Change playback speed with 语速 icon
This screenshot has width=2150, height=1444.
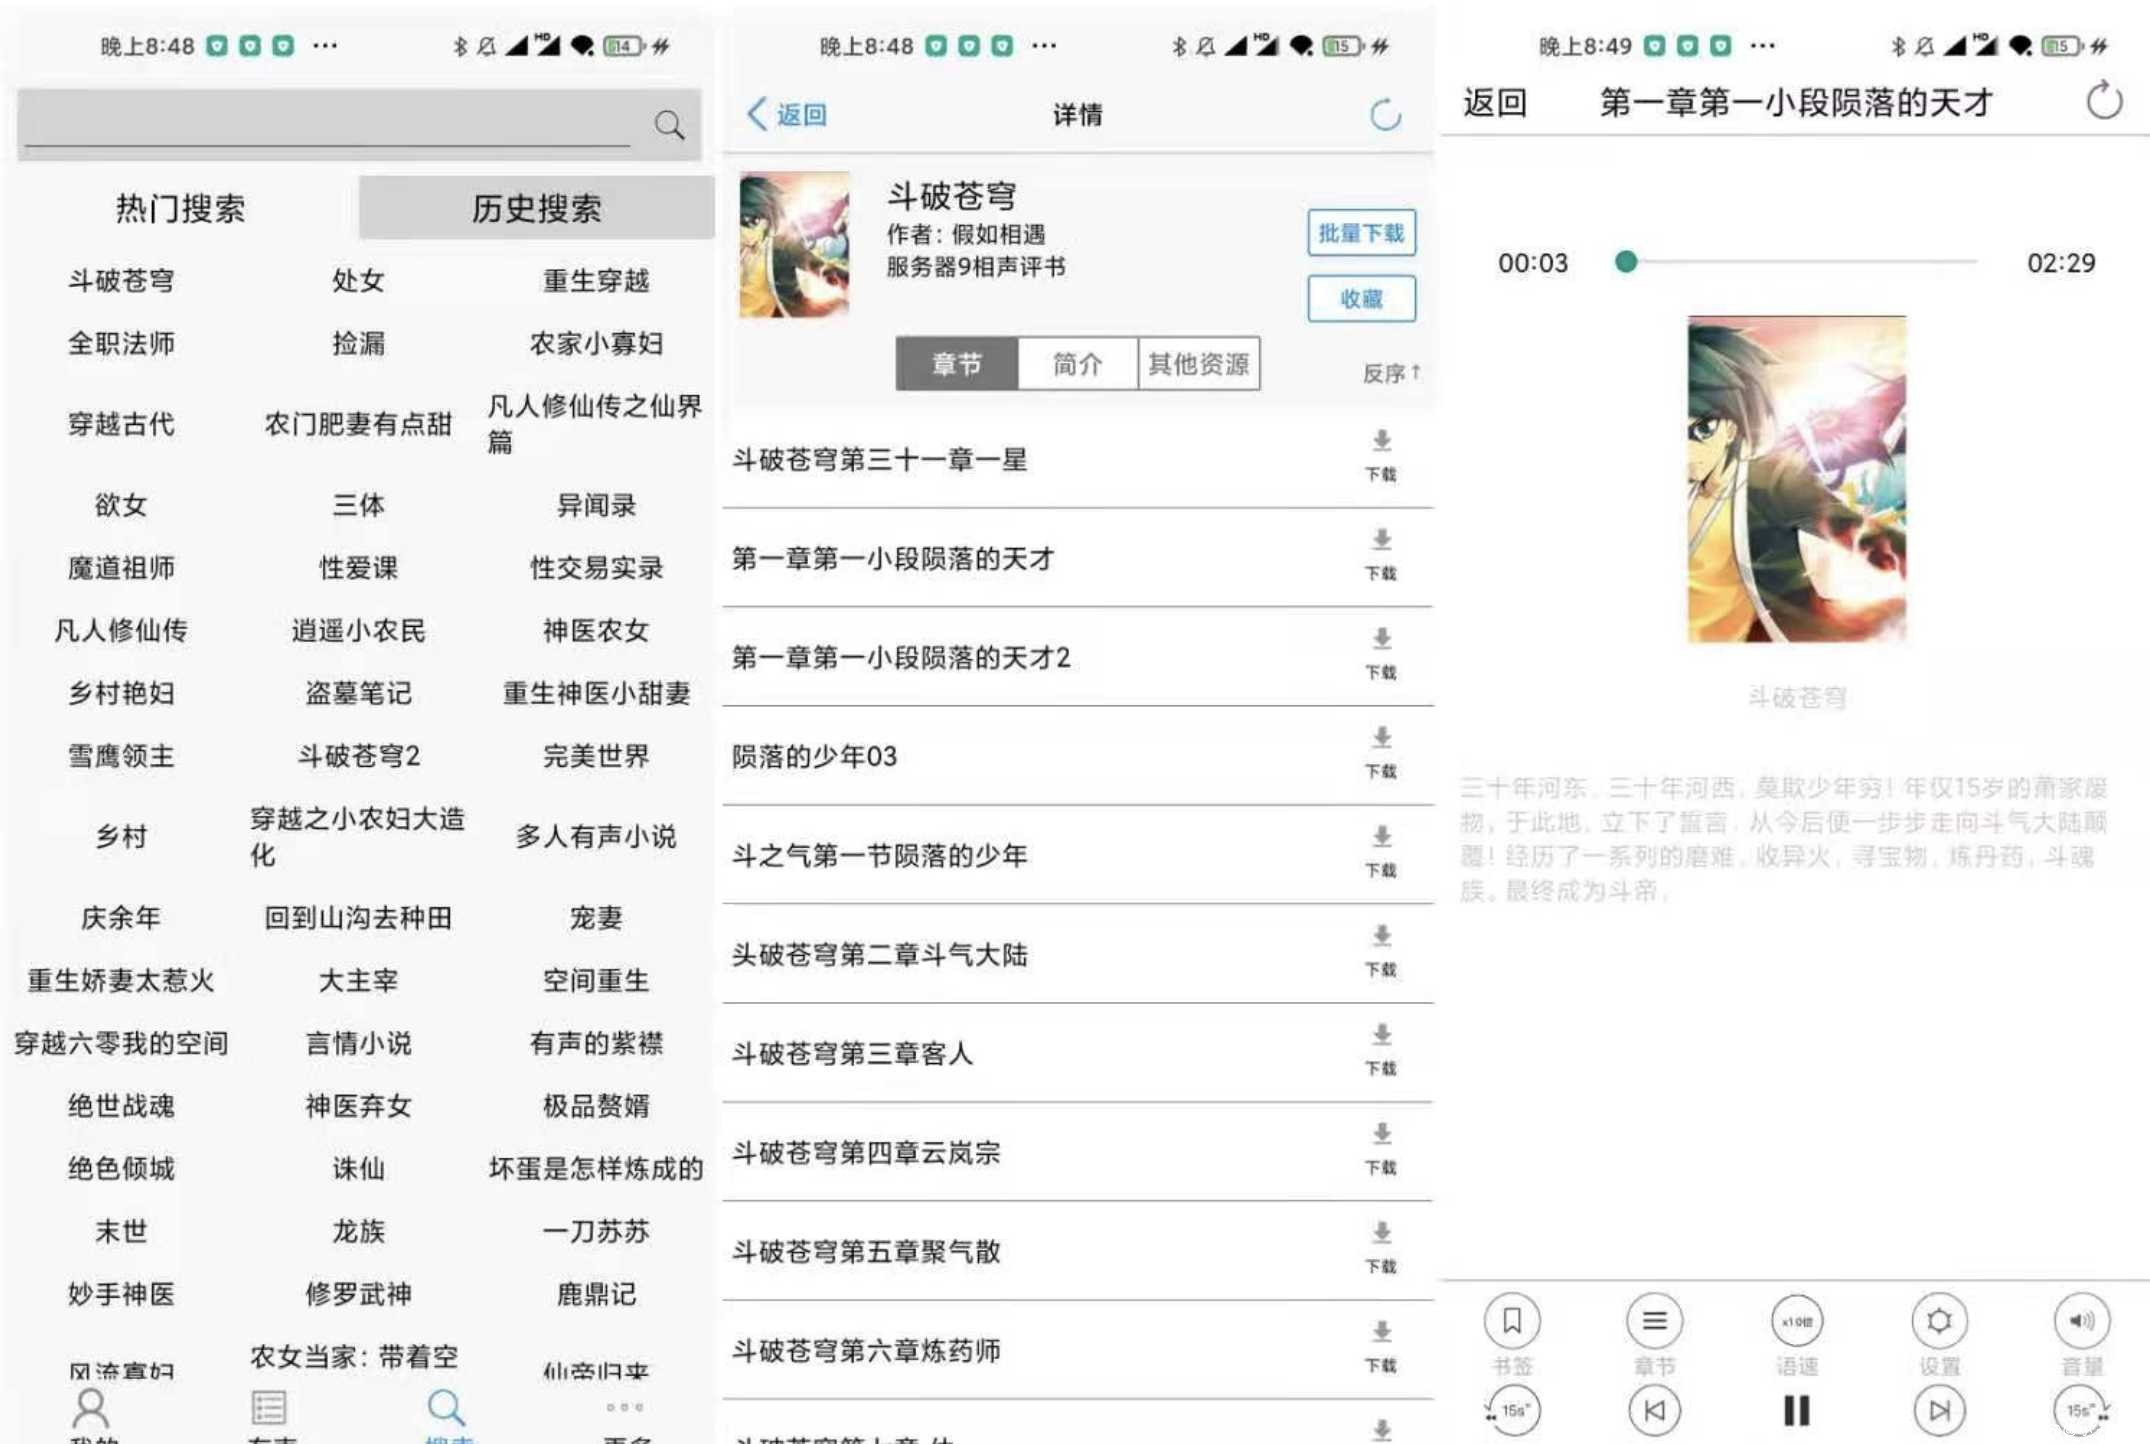point(1797,1321)
